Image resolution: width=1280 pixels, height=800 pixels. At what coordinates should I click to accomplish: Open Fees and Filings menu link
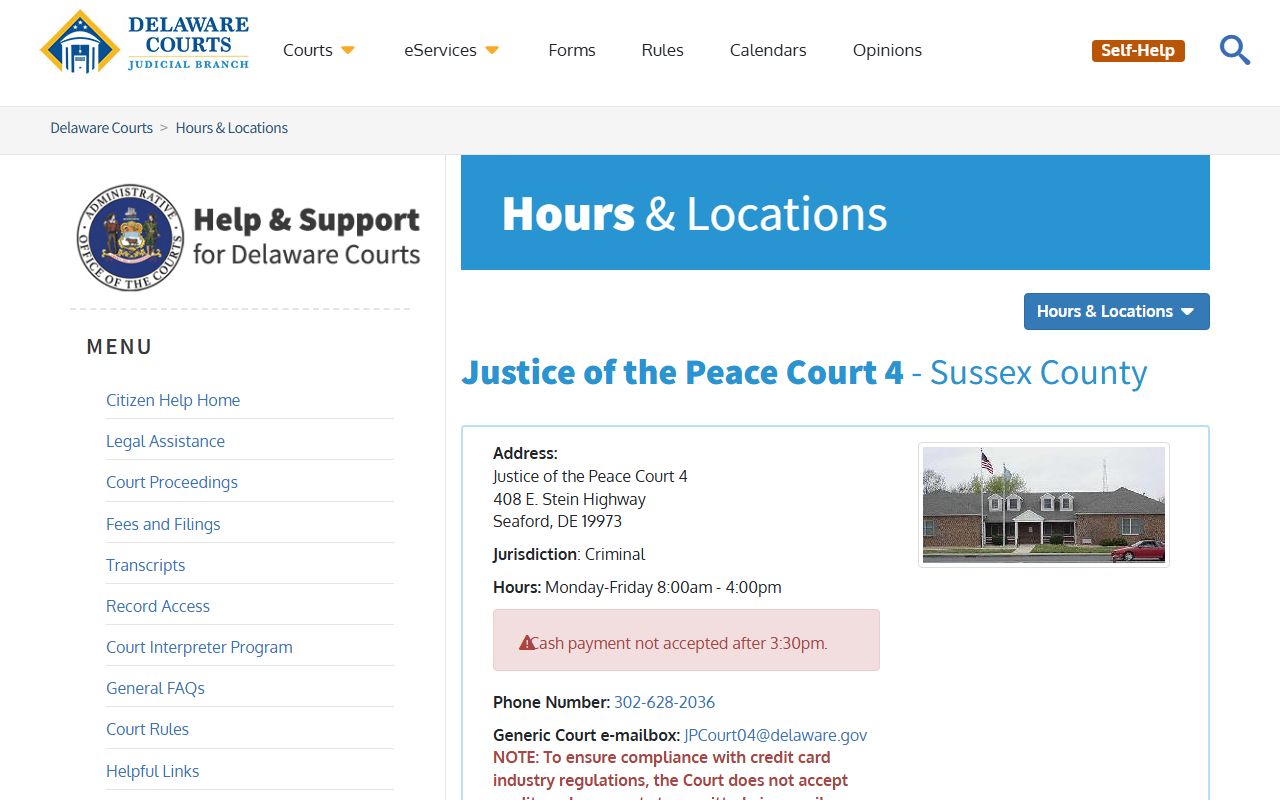point(163,524)
